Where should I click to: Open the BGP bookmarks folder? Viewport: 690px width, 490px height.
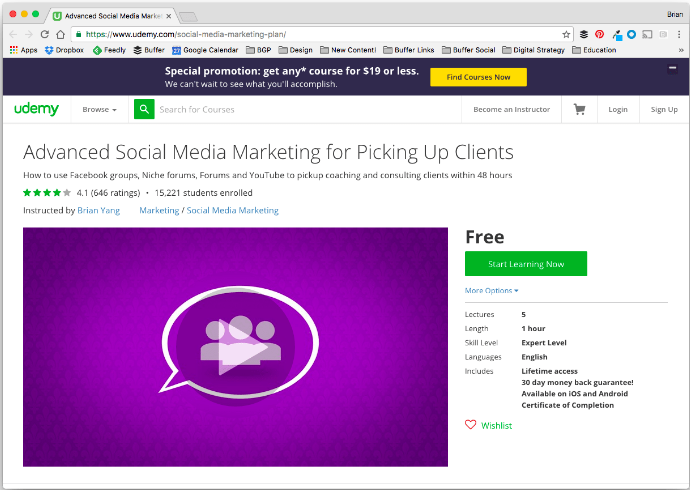click(259, 50)
